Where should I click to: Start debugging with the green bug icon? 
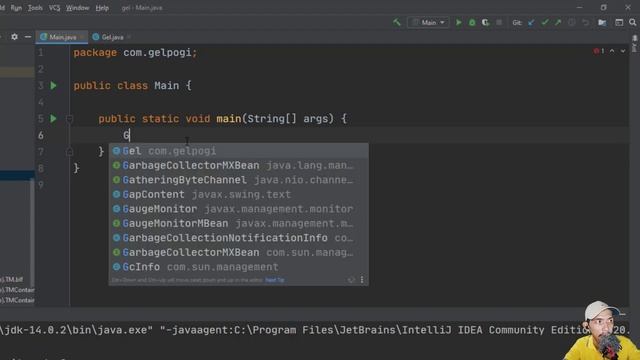point(472,22)
